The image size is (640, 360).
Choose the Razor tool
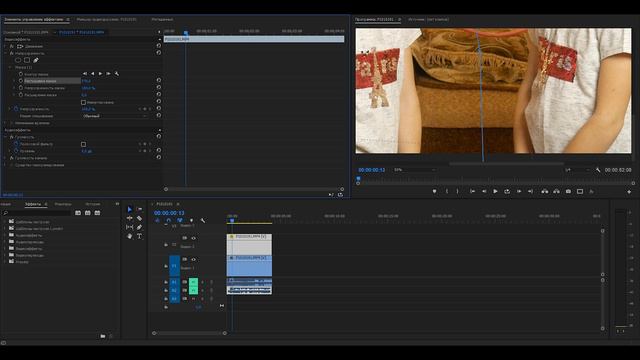[x=139, y=218]
